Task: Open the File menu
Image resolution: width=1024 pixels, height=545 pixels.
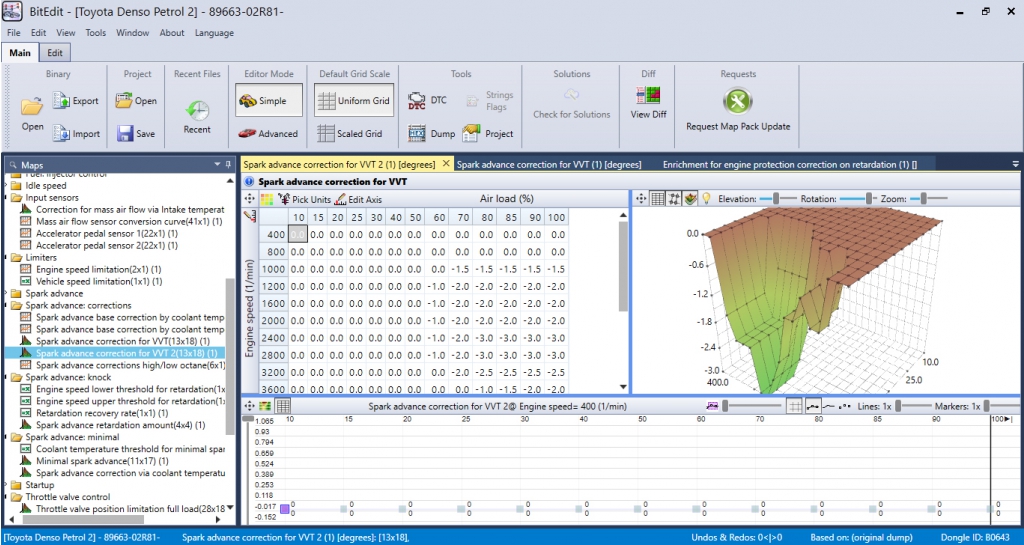Action: tap(14, 33)
